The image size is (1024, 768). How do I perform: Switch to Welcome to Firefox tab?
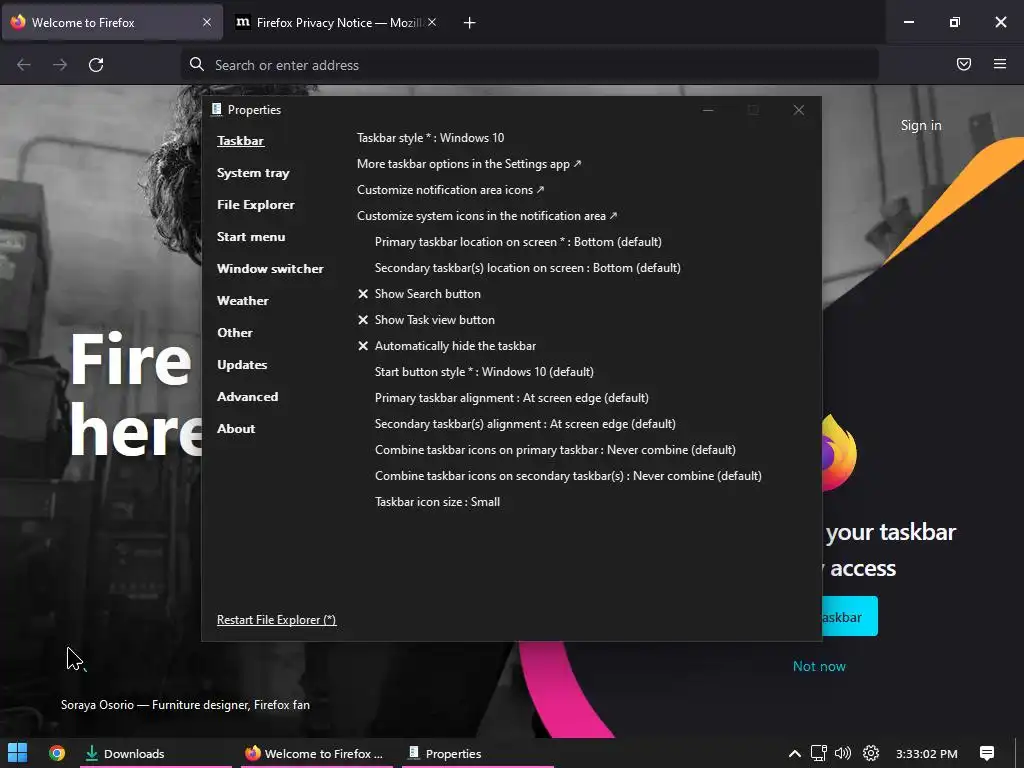coord(112,22)
